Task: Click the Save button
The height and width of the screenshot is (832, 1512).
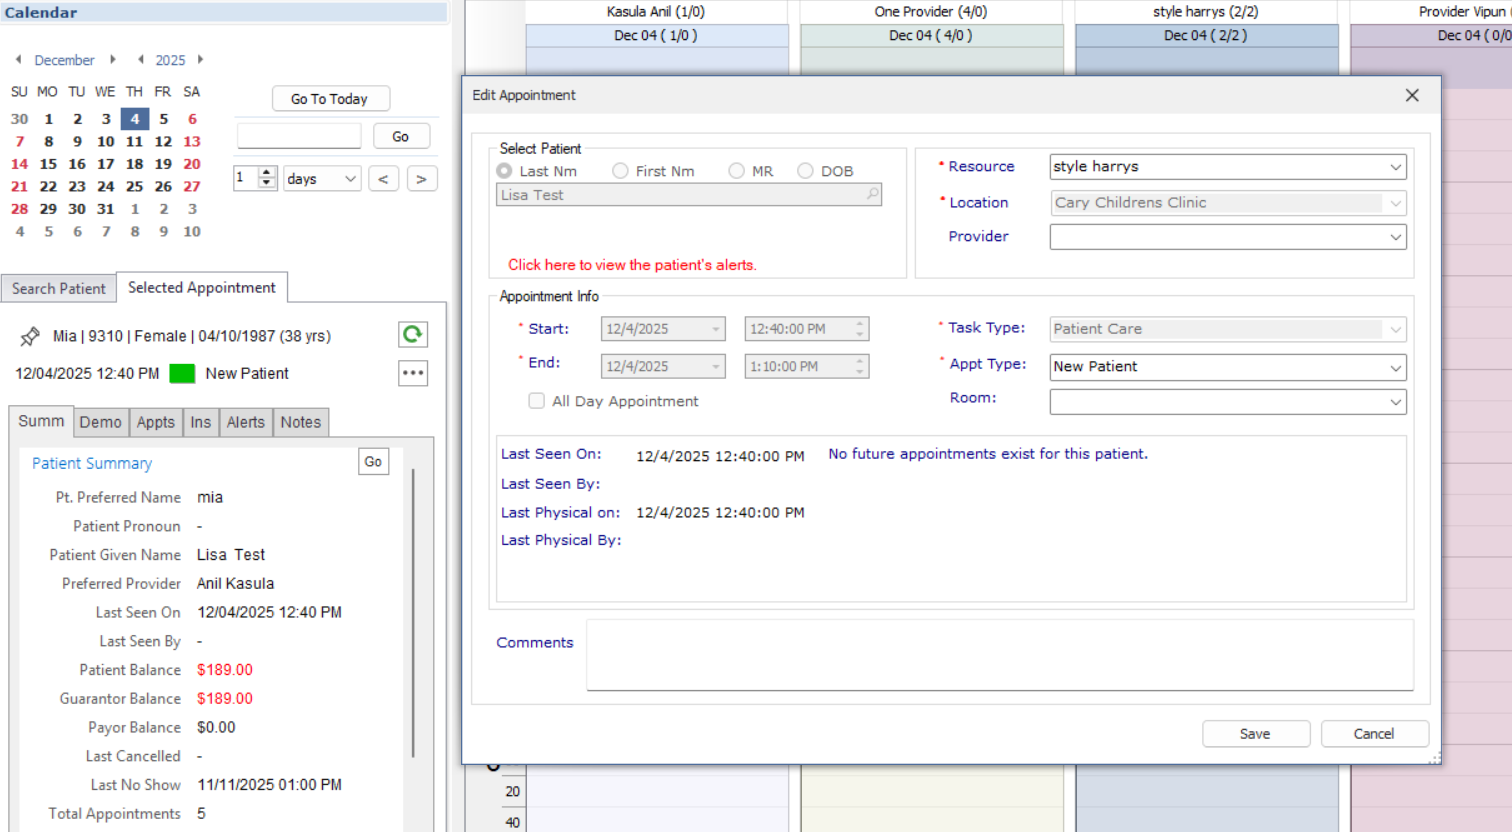Action: (x=1255, y=734)
